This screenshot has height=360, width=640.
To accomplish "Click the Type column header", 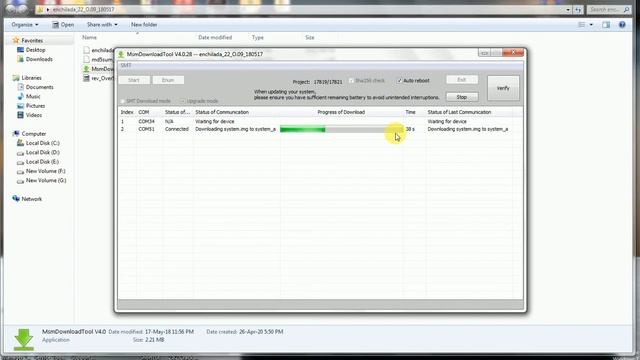I will [258, 37].
